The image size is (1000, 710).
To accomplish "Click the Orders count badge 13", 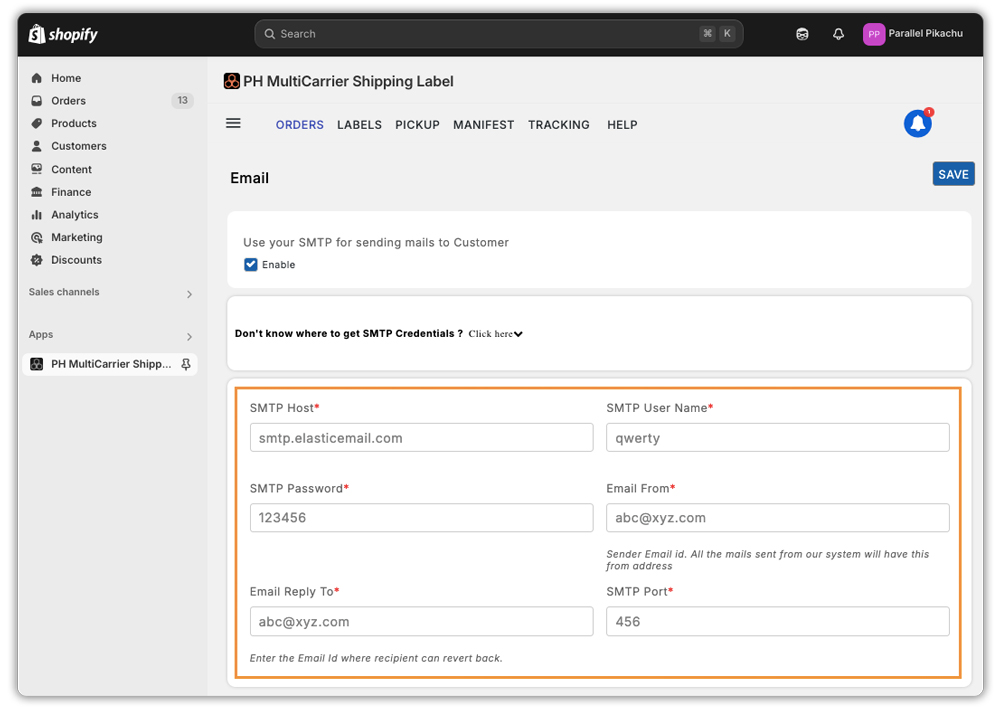I will tap(182, 101).
